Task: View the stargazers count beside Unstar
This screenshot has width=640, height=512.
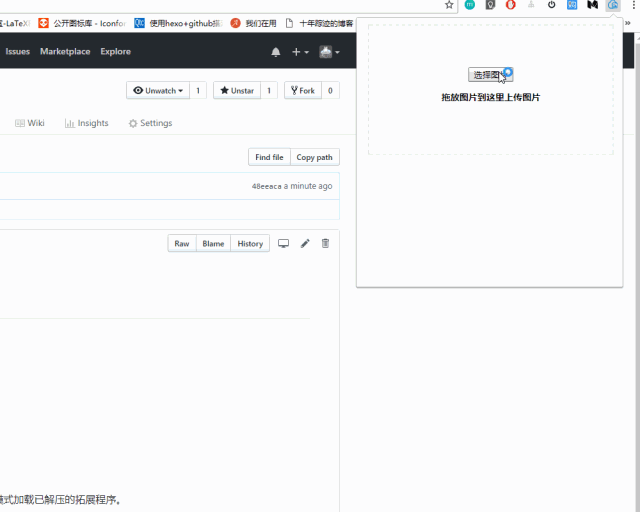Action: pyautogui.click(x=269, y=91)
